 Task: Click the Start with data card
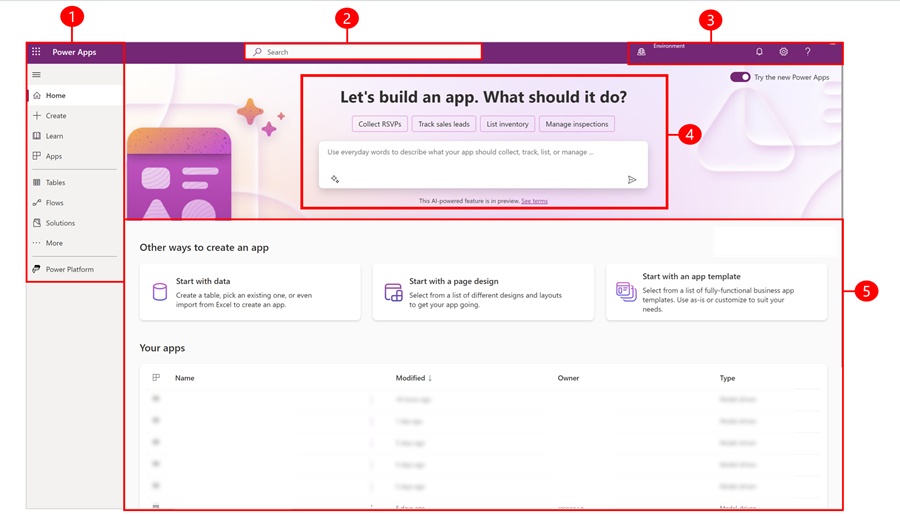250,292
